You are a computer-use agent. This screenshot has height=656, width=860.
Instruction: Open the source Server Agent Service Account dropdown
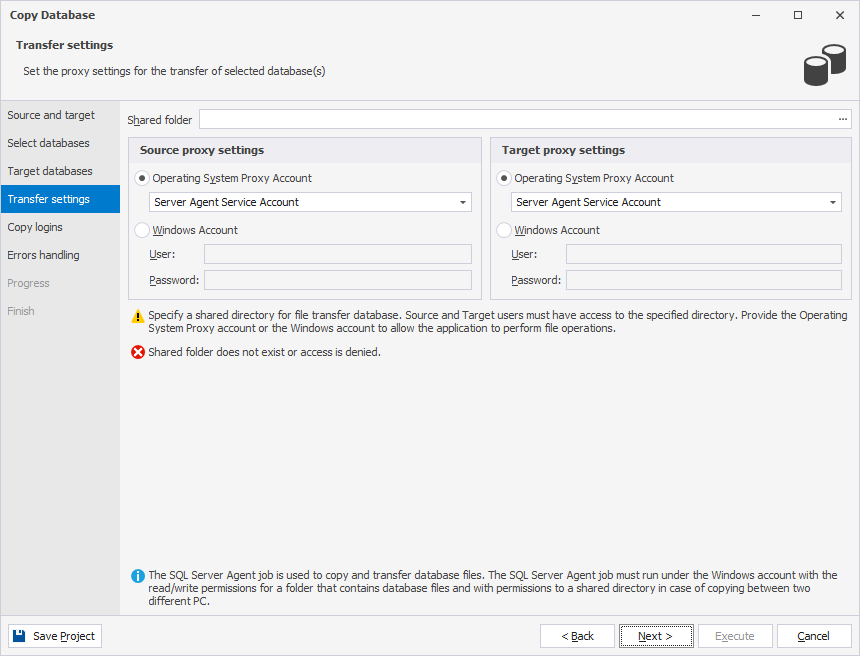tap(463, 202)
